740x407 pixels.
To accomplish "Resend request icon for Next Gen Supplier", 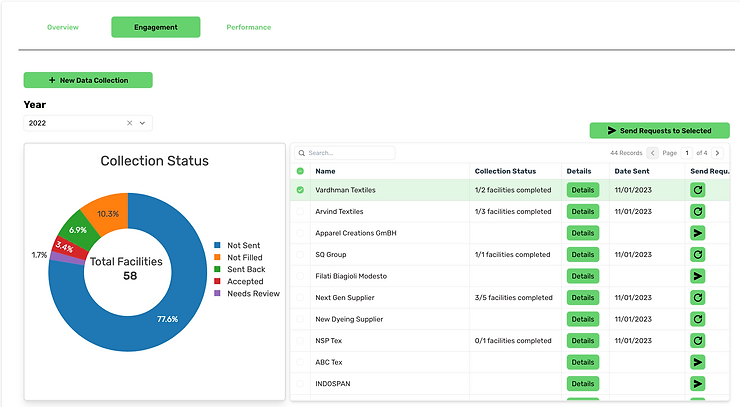I will point(698,297).
